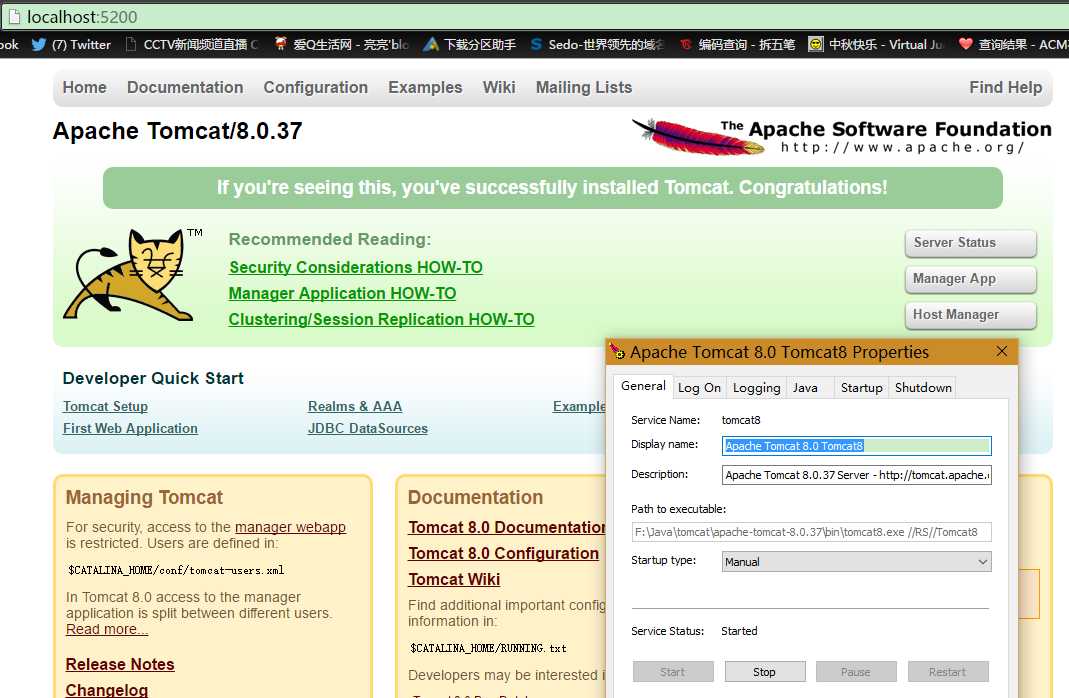Switch to the General tab

643,386
